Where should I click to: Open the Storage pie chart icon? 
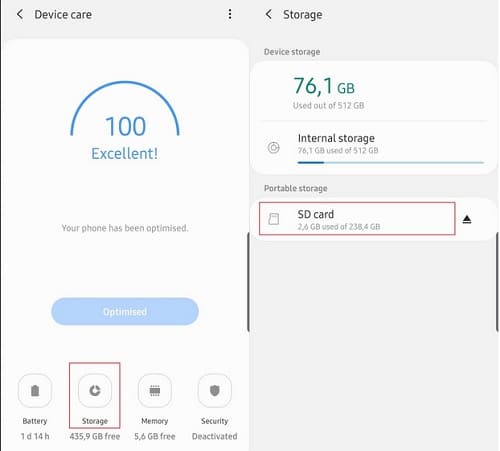(x=95, y=390)
